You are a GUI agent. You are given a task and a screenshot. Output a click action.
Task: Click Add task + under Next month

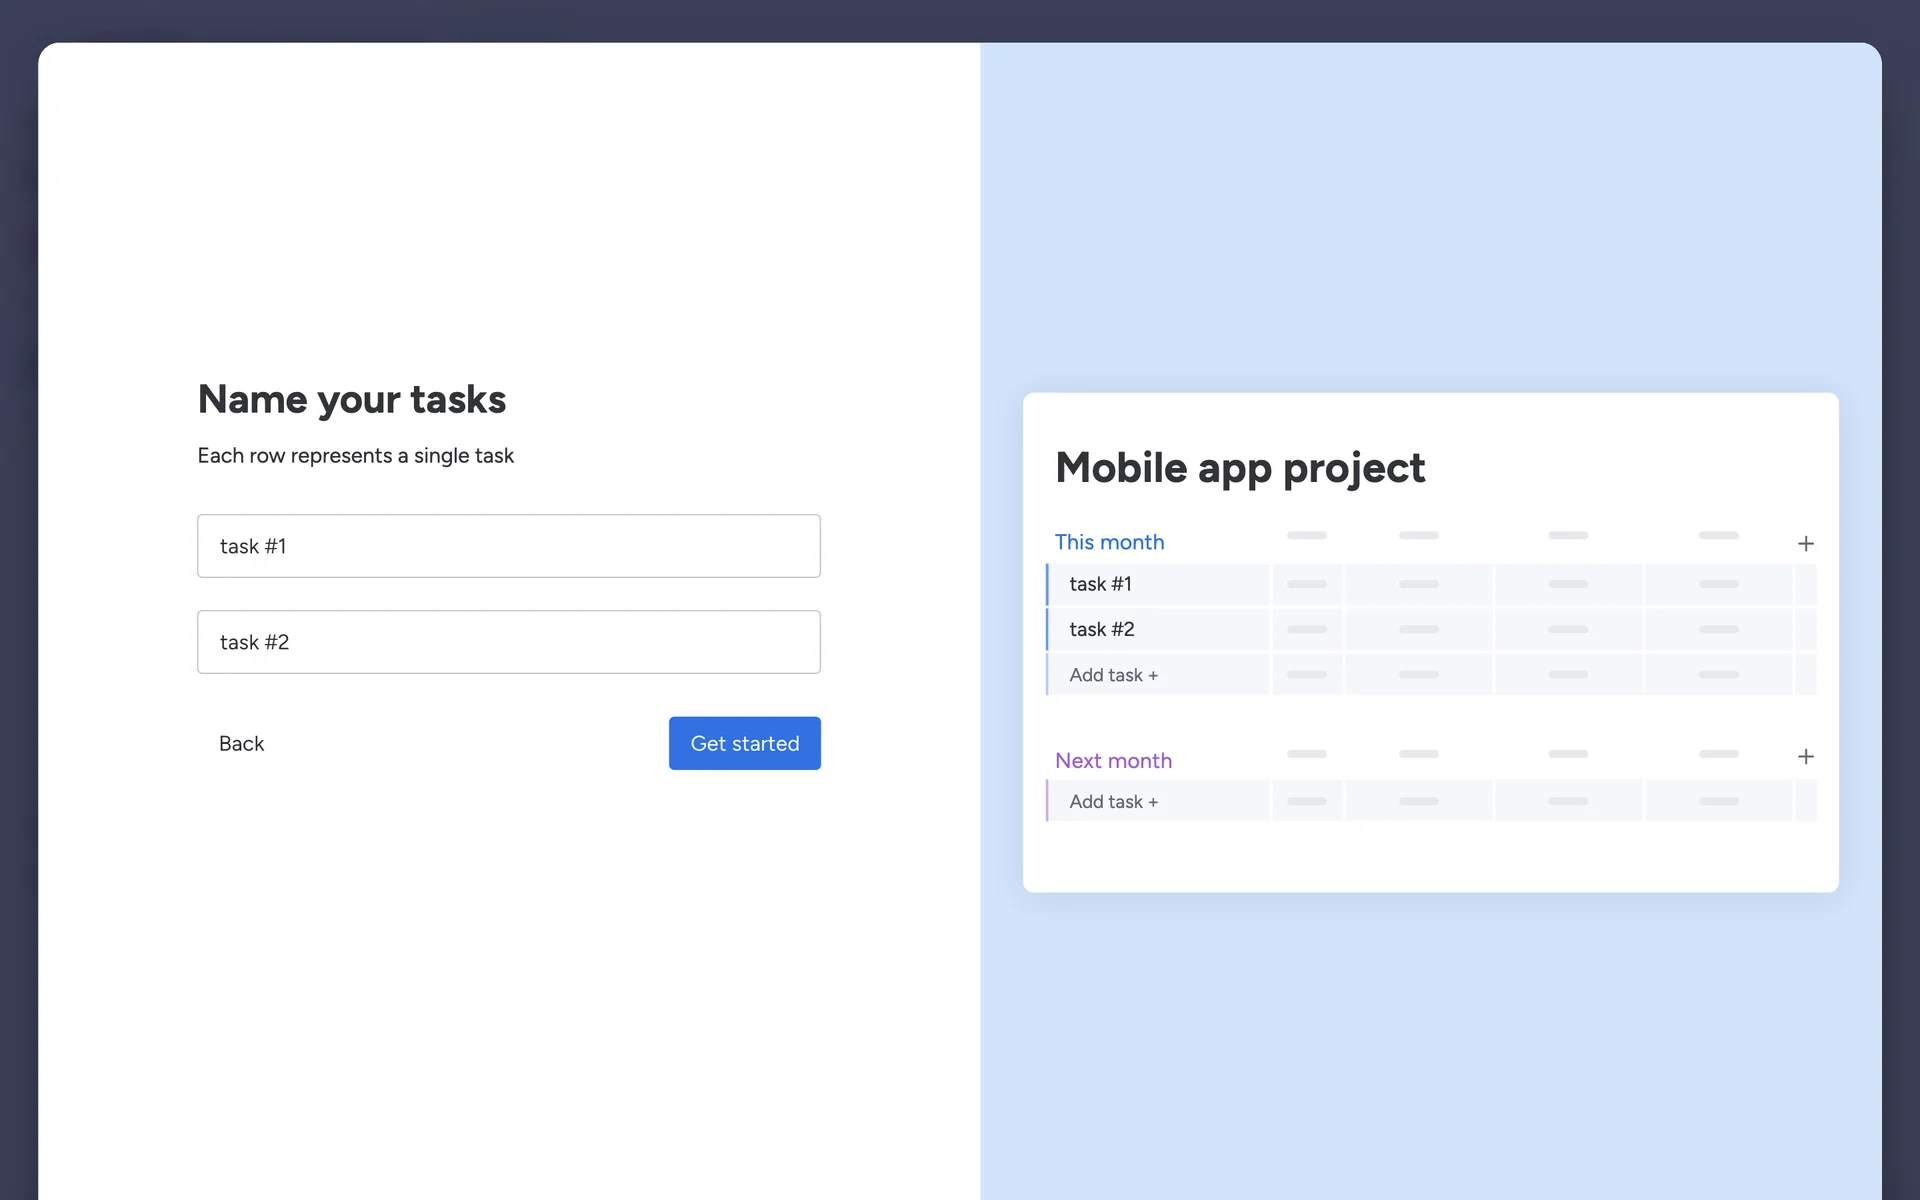tap(1113, 802)
